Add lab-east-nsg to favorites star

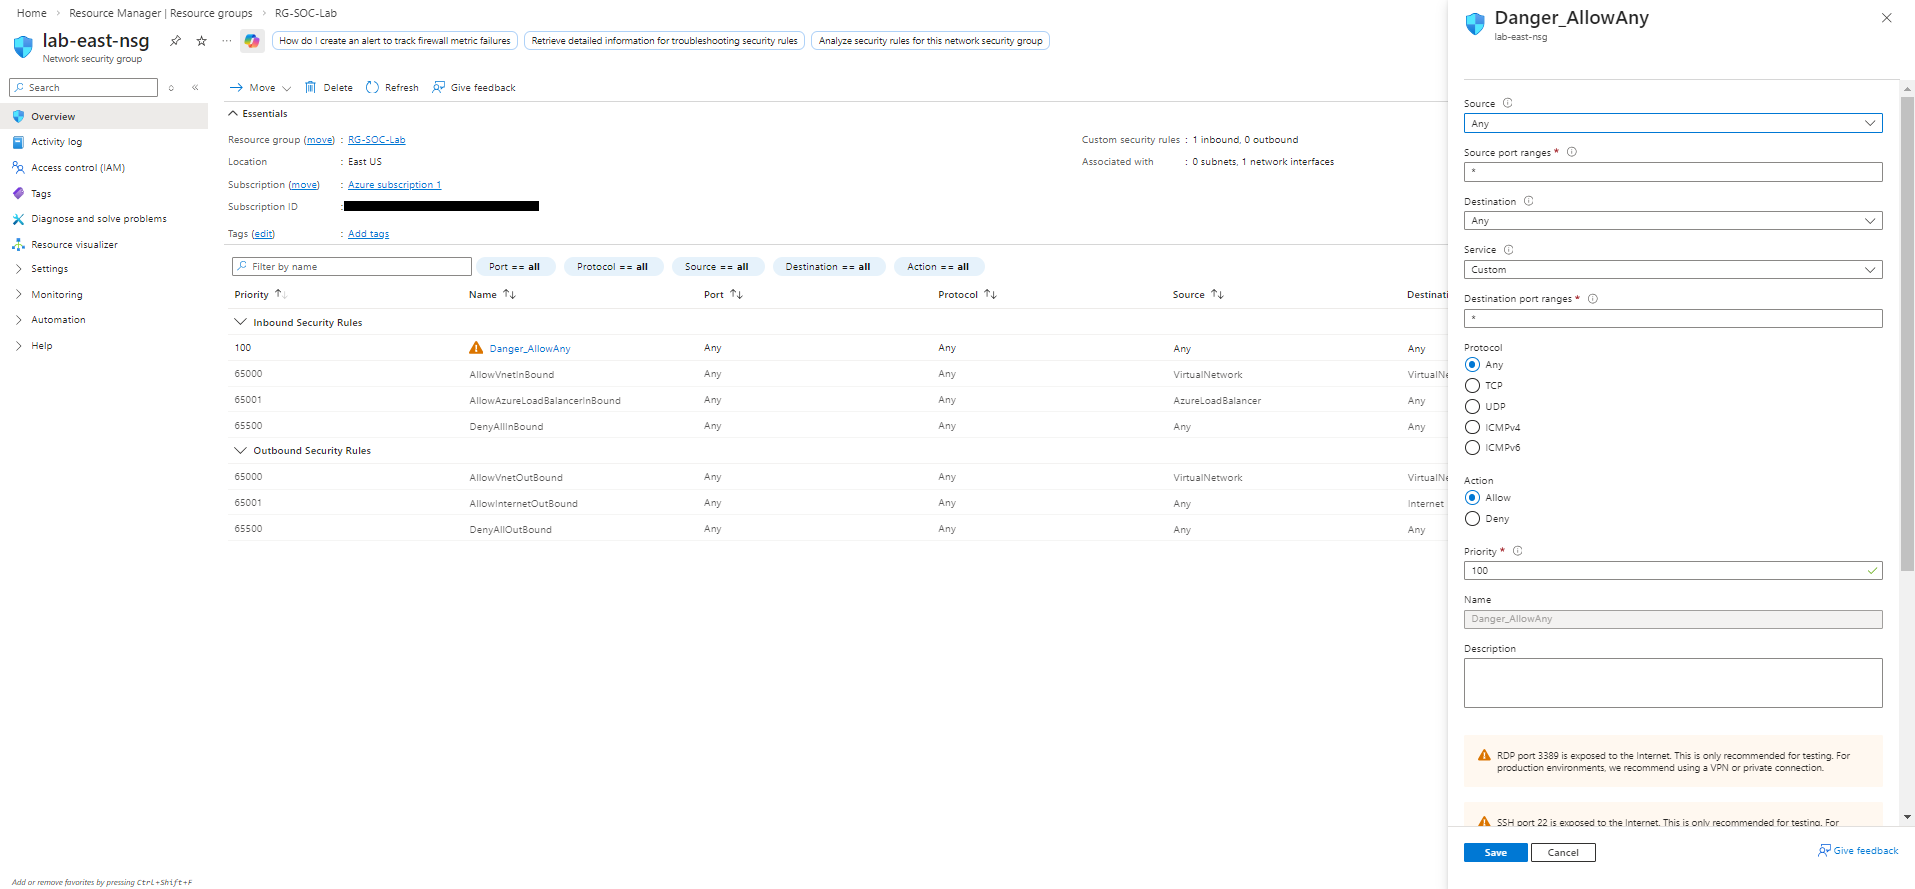[x=201, y=41]
